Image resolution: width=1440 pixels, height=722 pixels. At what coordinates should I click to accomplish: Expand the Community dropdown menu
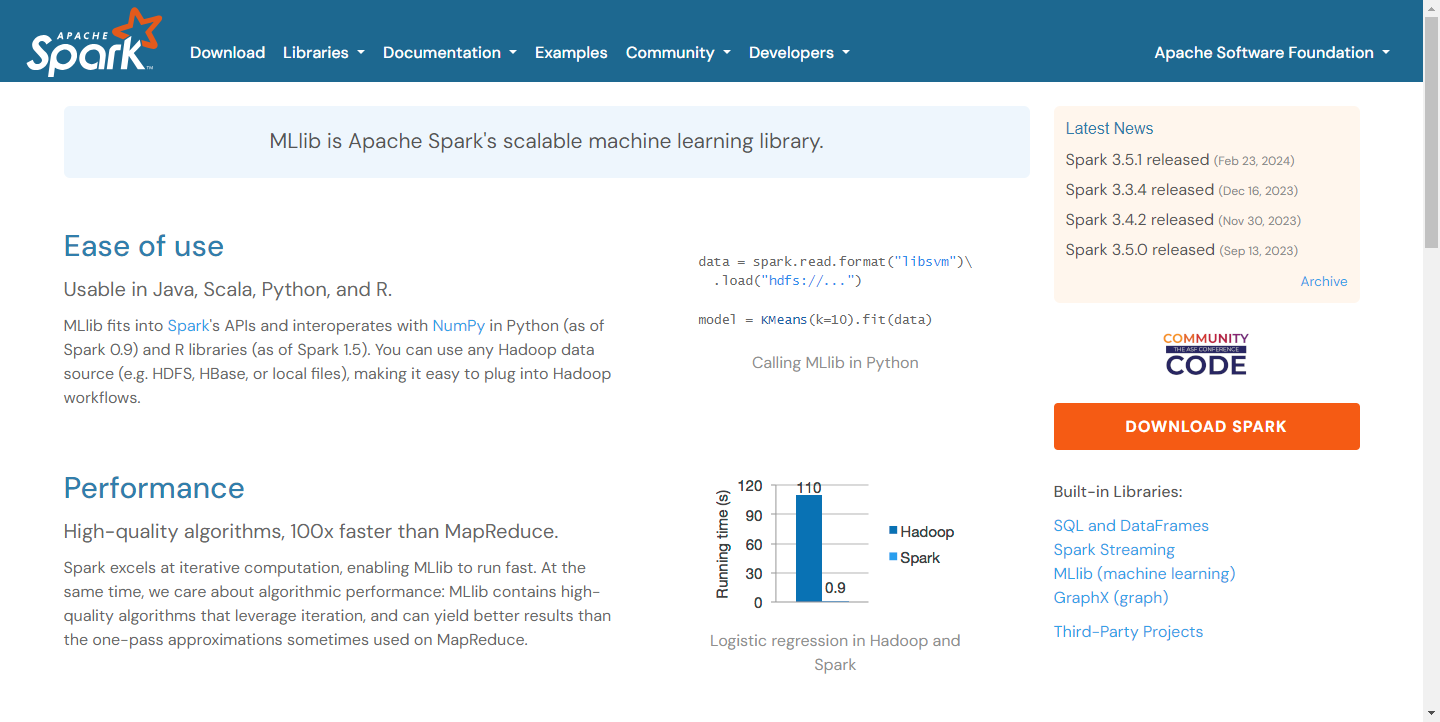pyautogui.click(x=678, y=53)
